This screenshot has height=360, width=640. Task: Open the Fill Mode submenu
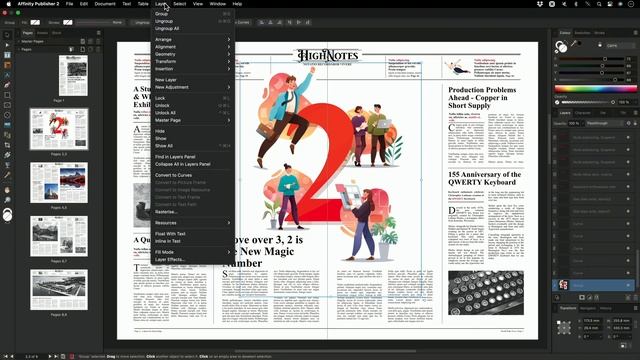[x=192, y=252]
